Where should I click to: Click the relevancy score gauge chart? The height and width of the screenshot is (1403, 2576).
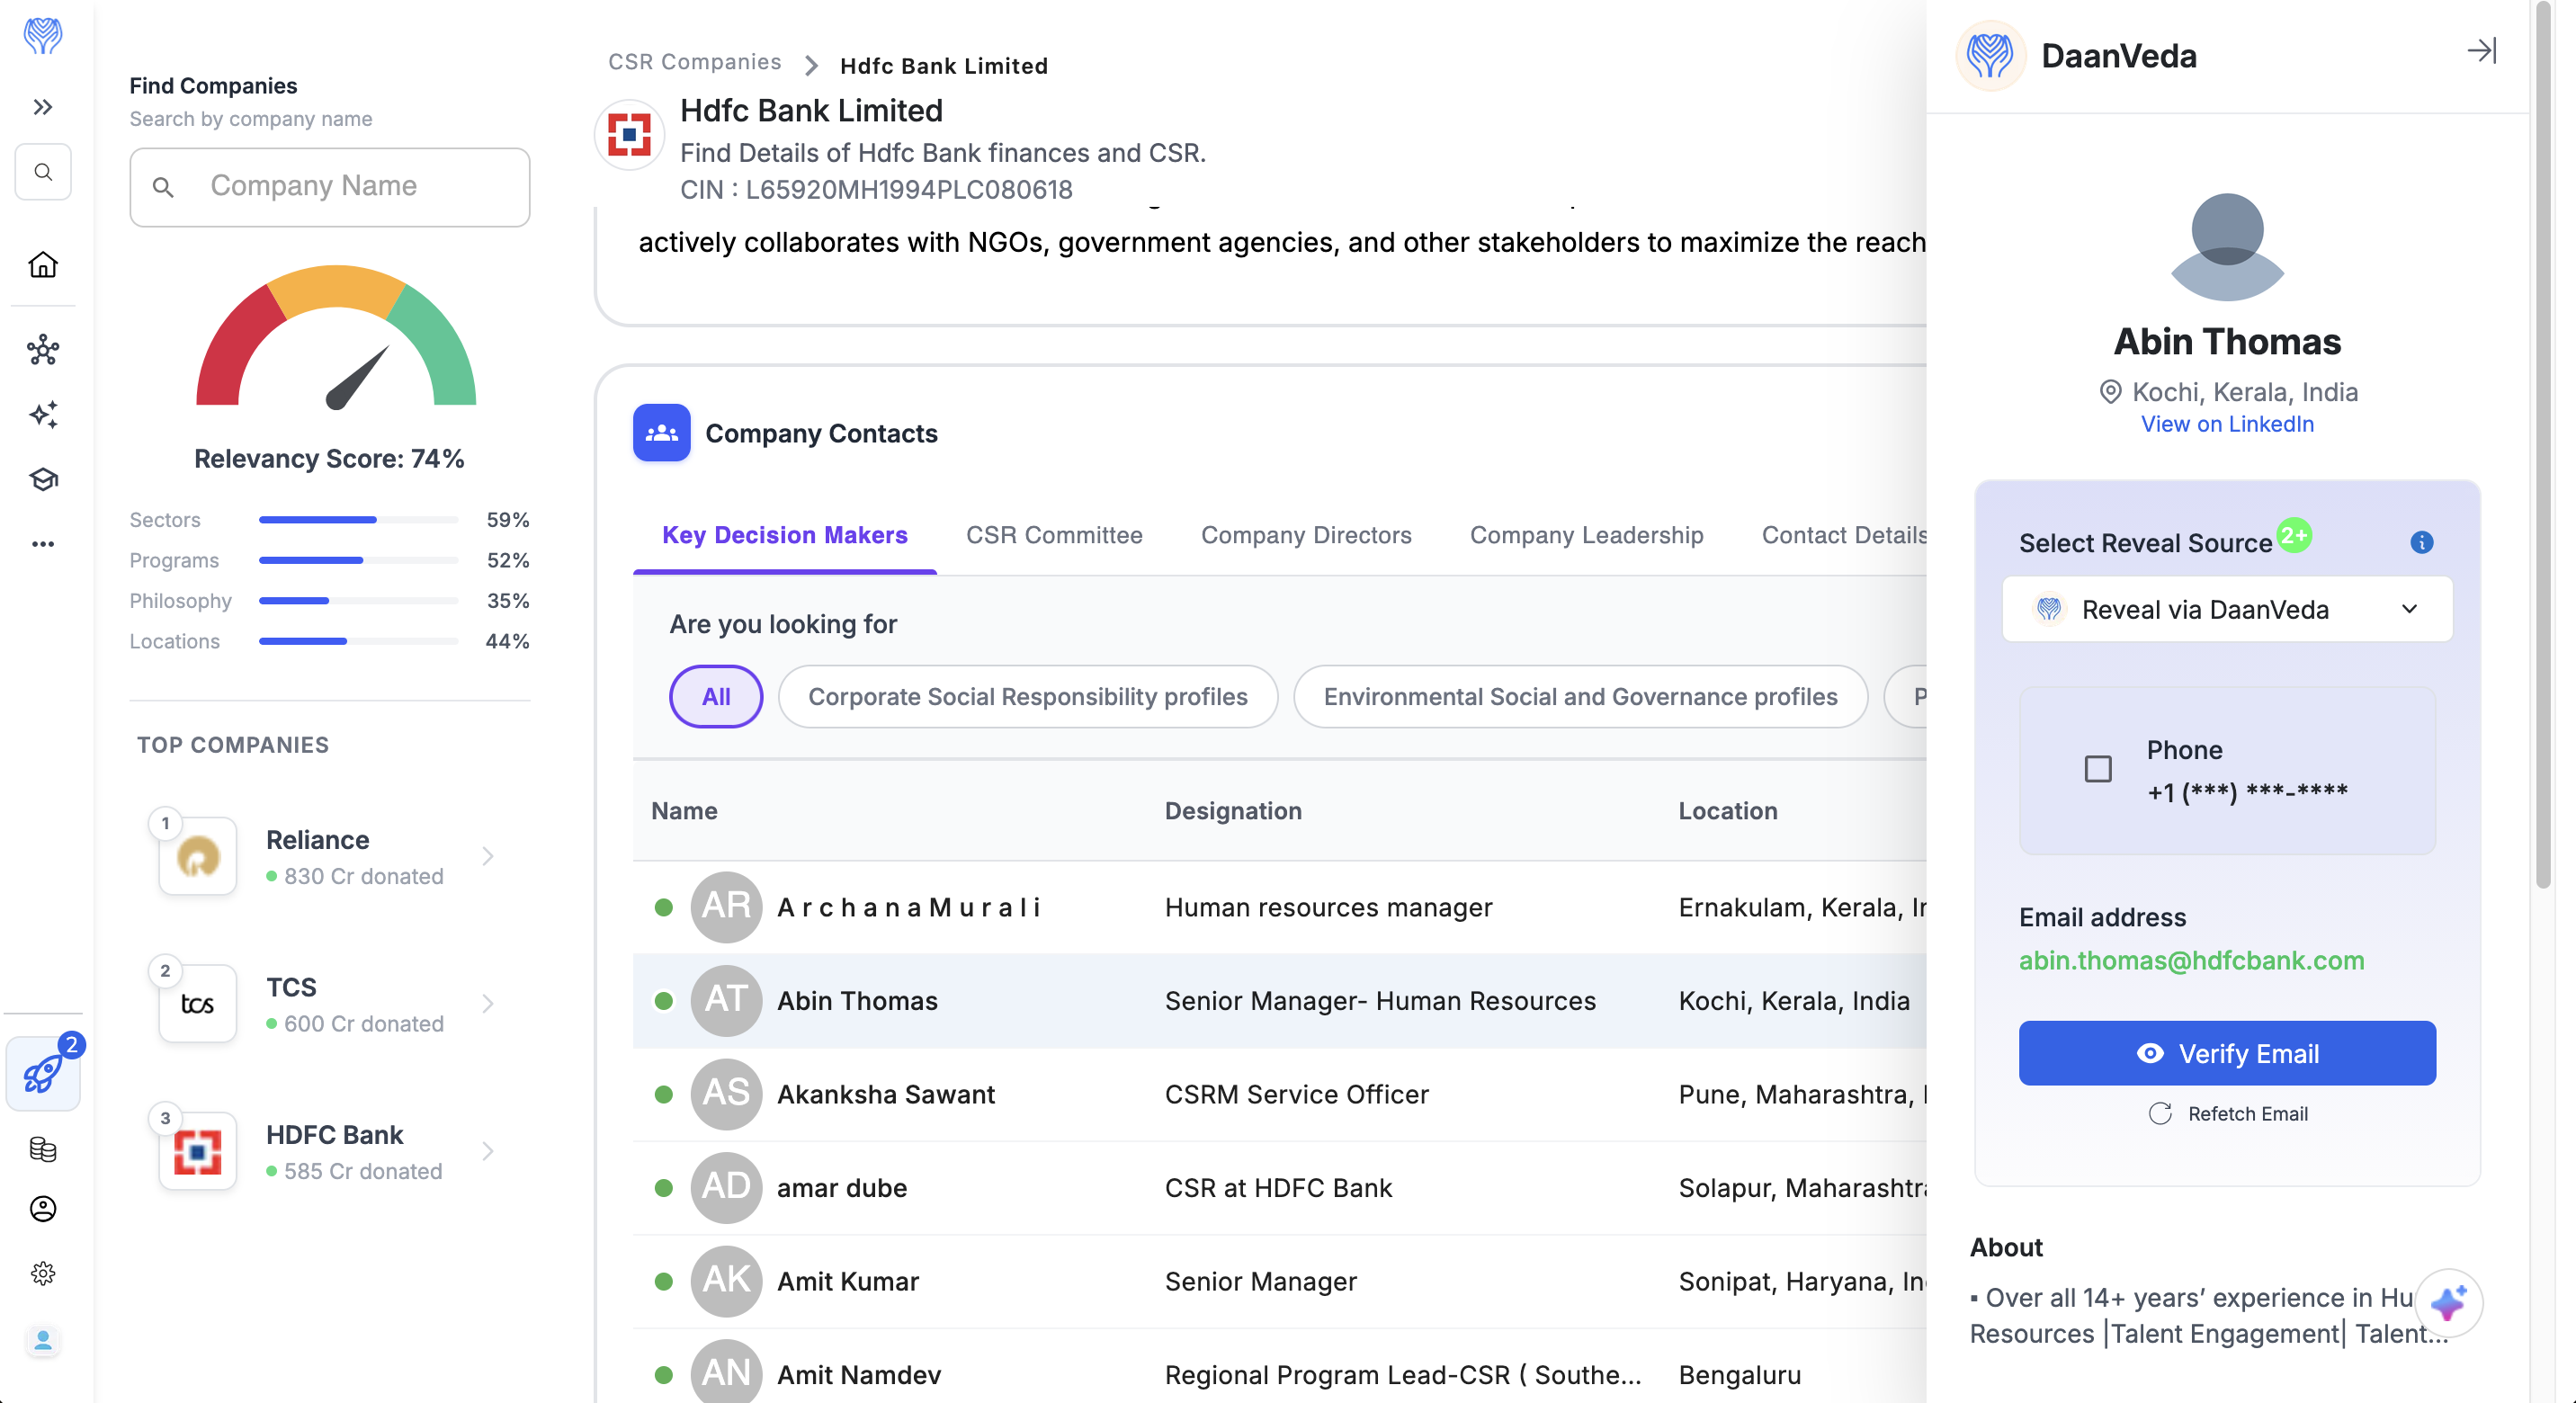point(336,337)
